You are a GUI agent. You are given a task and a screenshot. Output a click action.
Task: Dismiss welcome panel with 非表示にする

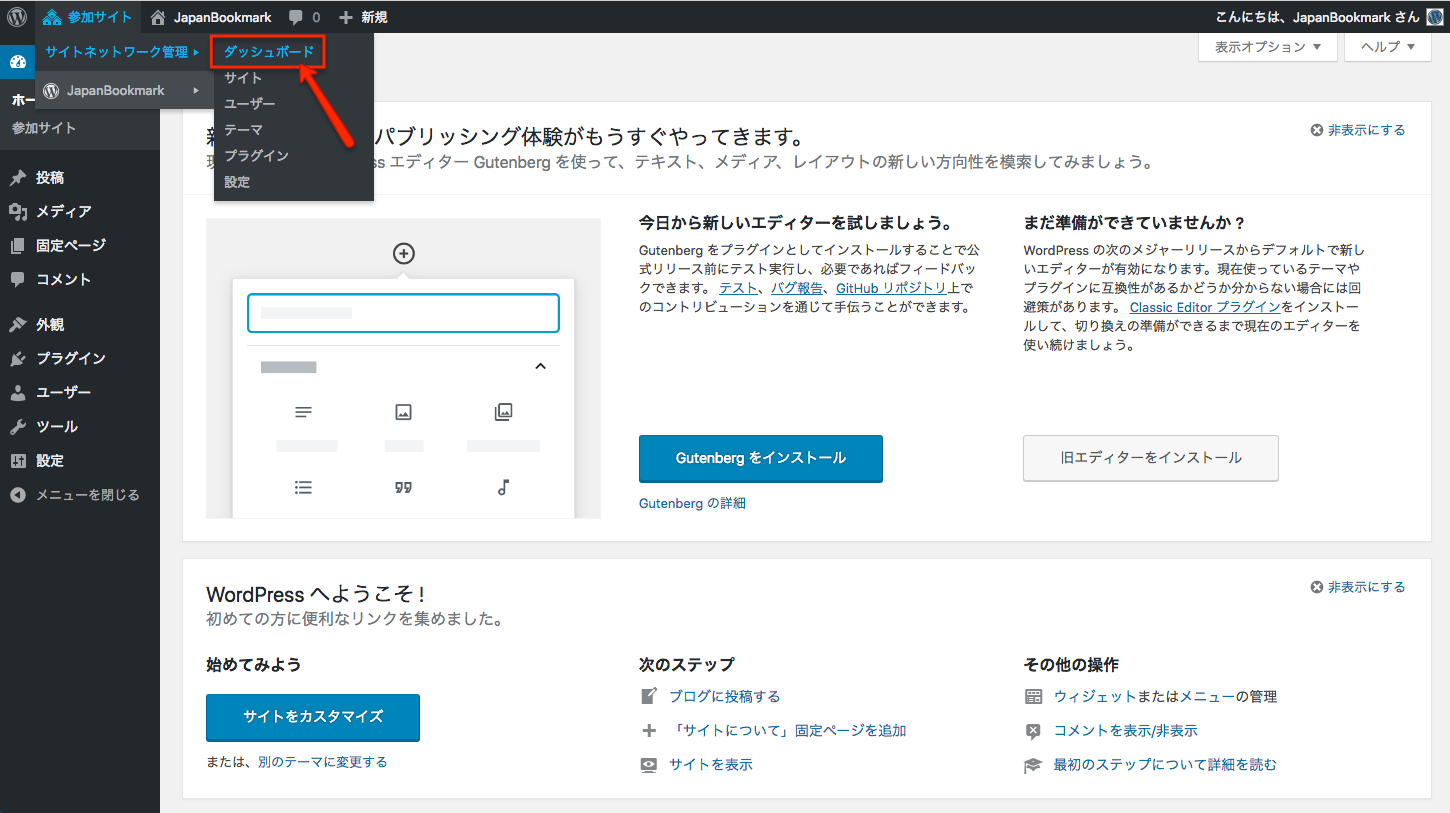[1358, 587]
